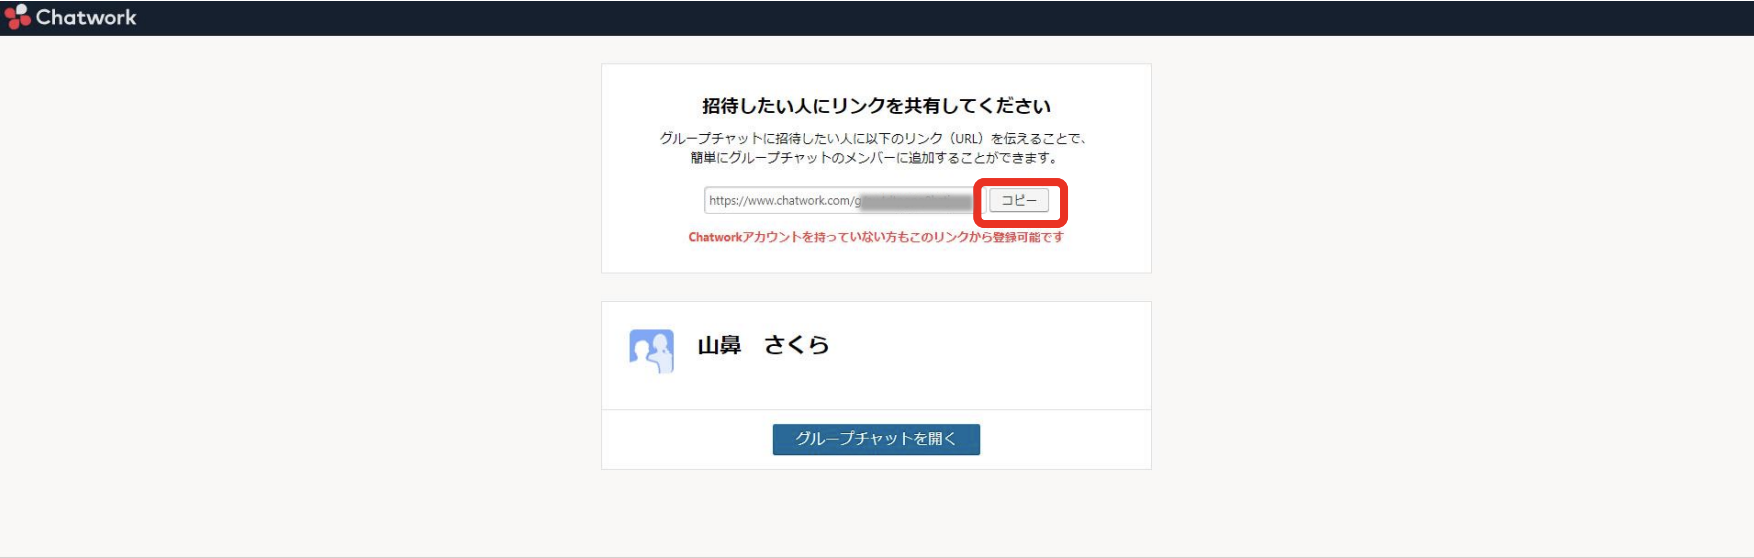Open the グループチャットを開く button
Viewport: 1754px width, 558px height.
point(876,439)
